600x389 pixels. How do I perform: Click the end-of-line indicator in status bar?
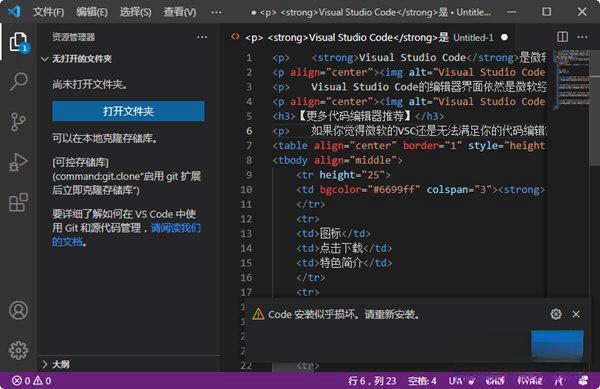point(495,381)
